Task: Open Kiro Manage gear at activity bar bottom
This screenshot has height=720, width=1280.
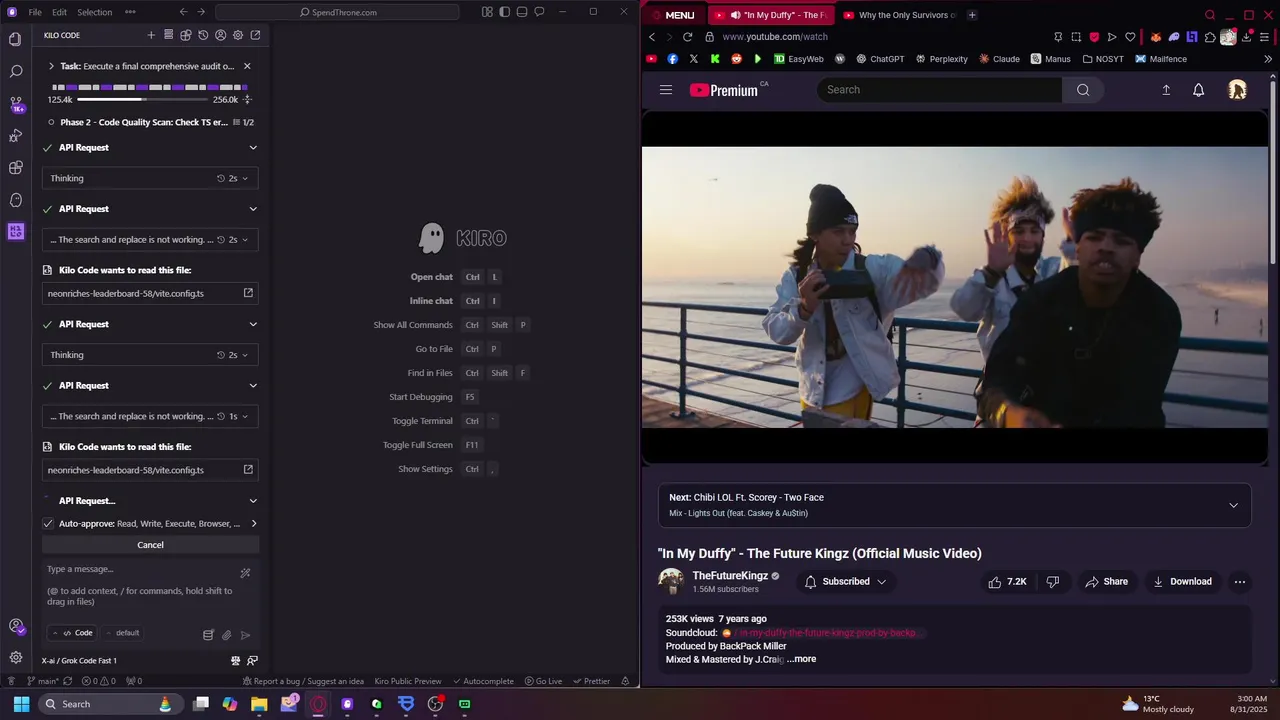Action: pos(15,657)
